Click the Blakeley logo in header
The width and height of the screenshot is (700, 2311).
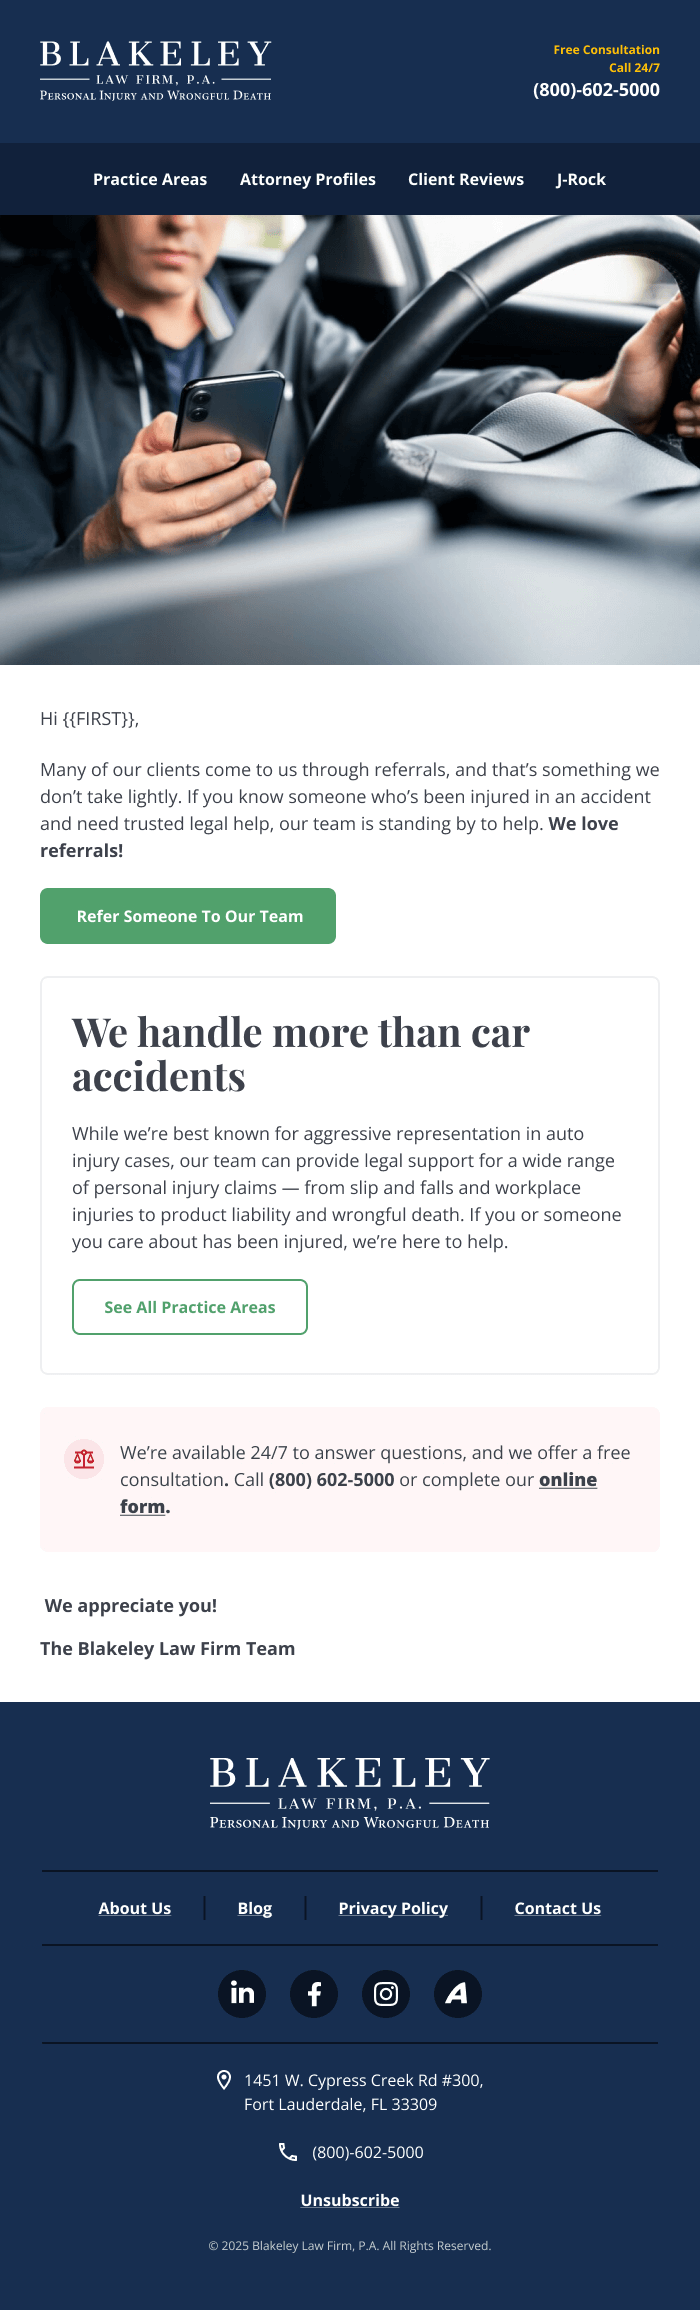[156, 70]
